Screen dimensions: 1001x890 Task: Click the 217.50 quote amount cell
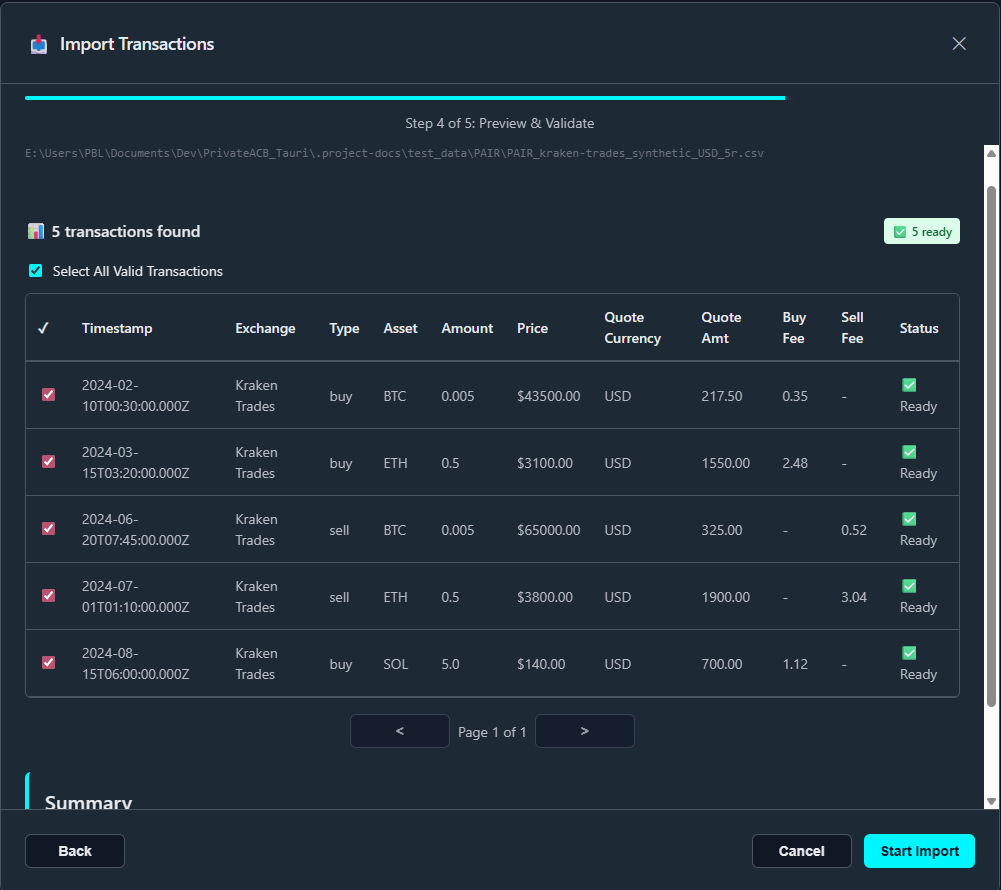tap(721, 396)
